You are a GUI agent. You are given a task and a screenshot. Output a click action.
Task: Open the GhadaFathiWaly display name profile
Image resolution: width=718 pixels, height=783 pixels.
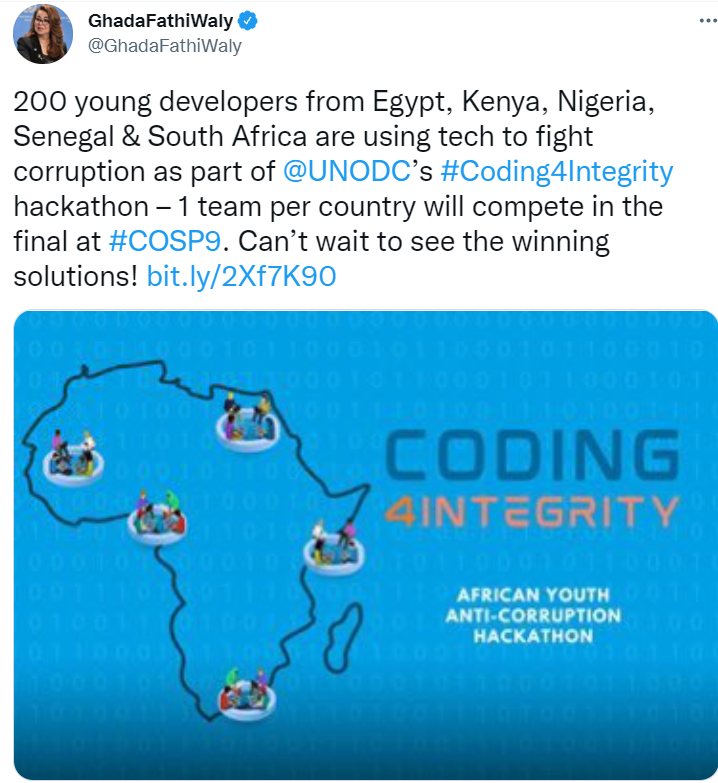coord(165,21)
